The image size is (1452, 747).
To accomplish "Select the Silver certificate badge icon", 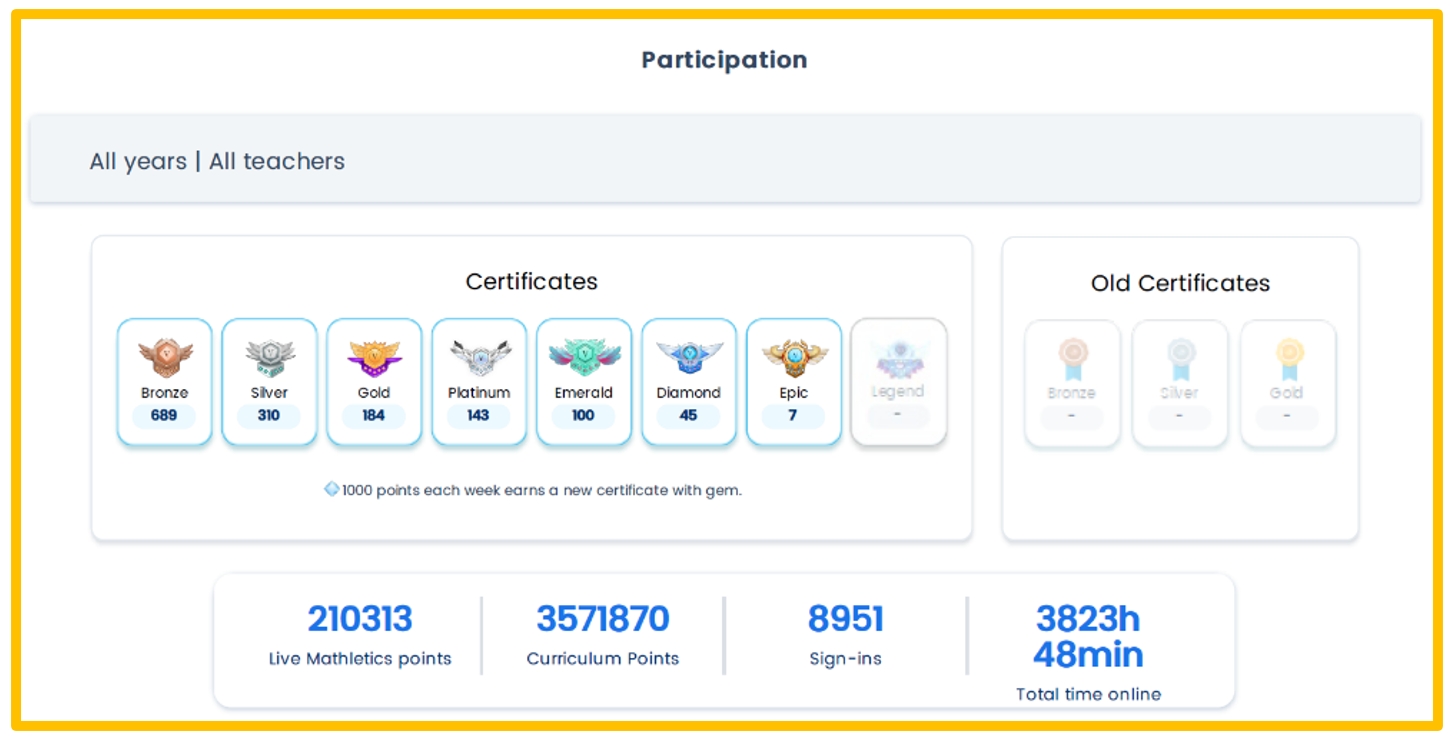I will point(269,357).
